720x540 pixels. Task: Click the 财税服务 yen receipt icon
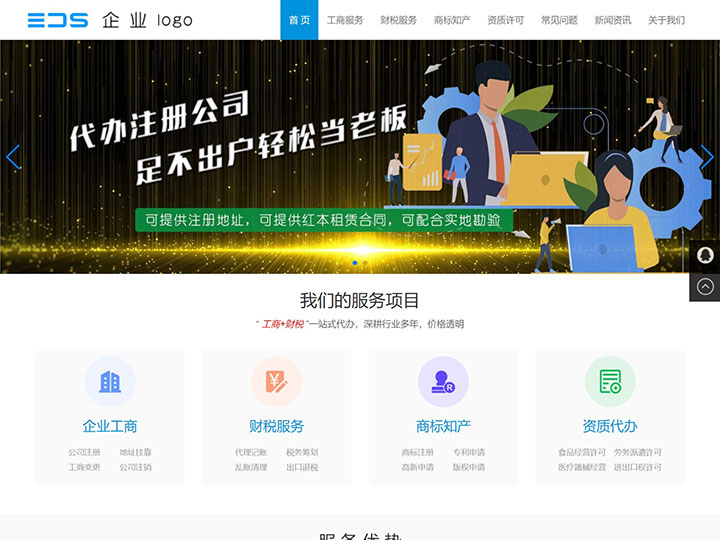(x=276, y=382)
